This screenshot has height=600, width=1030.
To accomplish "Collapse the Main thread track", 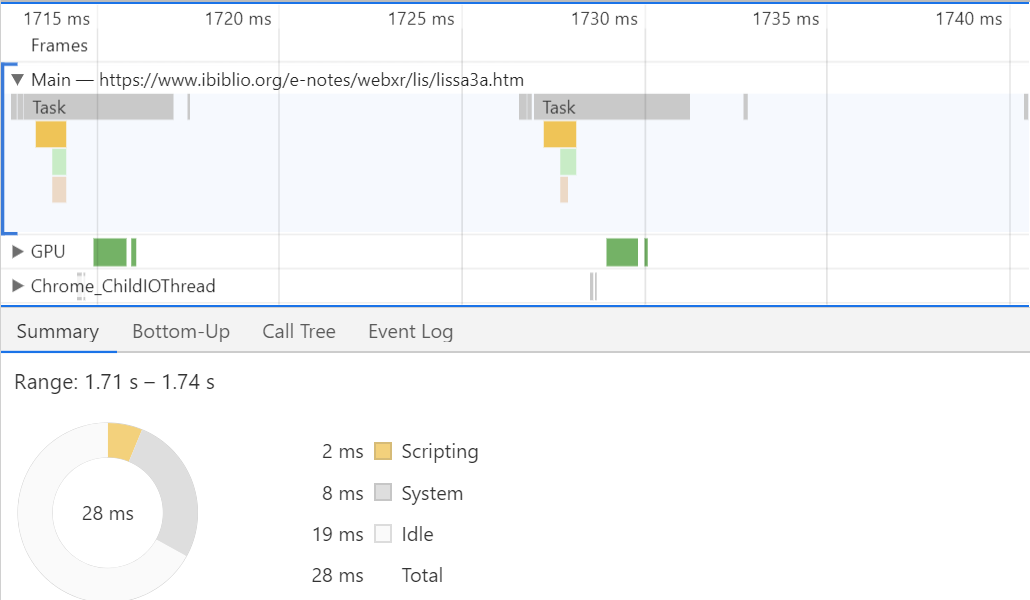I will (x=17, y=80).
